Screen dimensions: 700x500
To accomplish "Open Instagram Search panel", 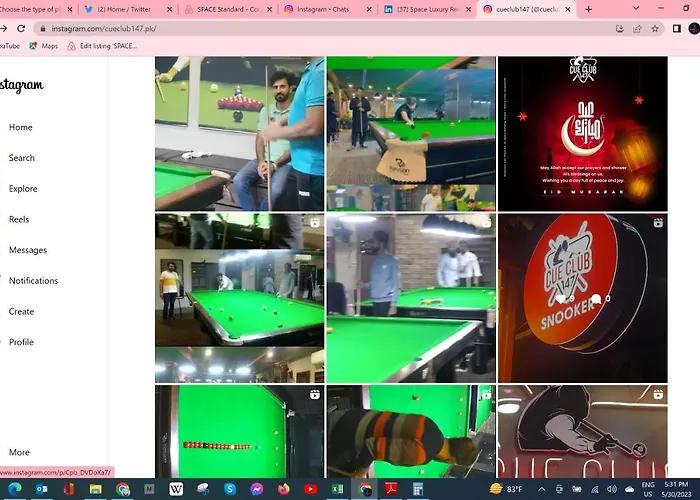I will pos(22,158).
